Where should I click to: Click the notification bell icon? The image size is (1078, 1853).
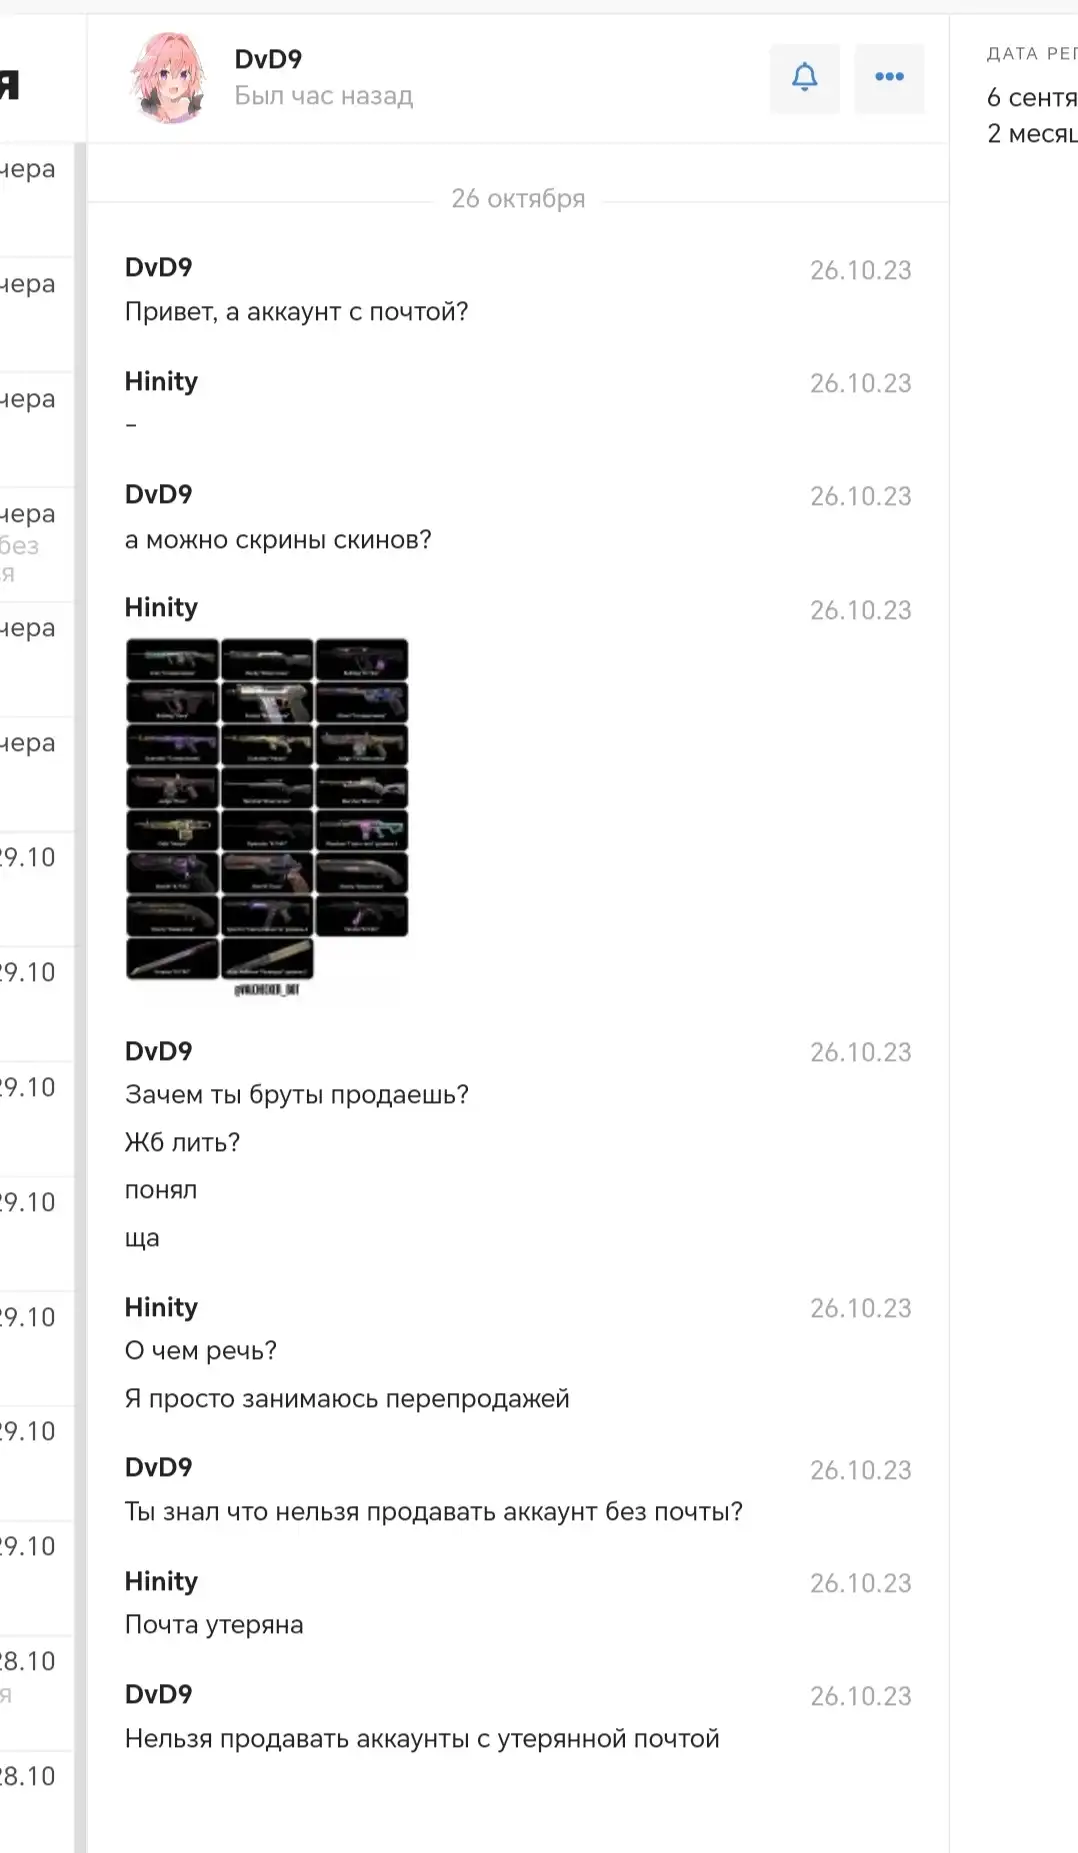(x=805, y=78)
